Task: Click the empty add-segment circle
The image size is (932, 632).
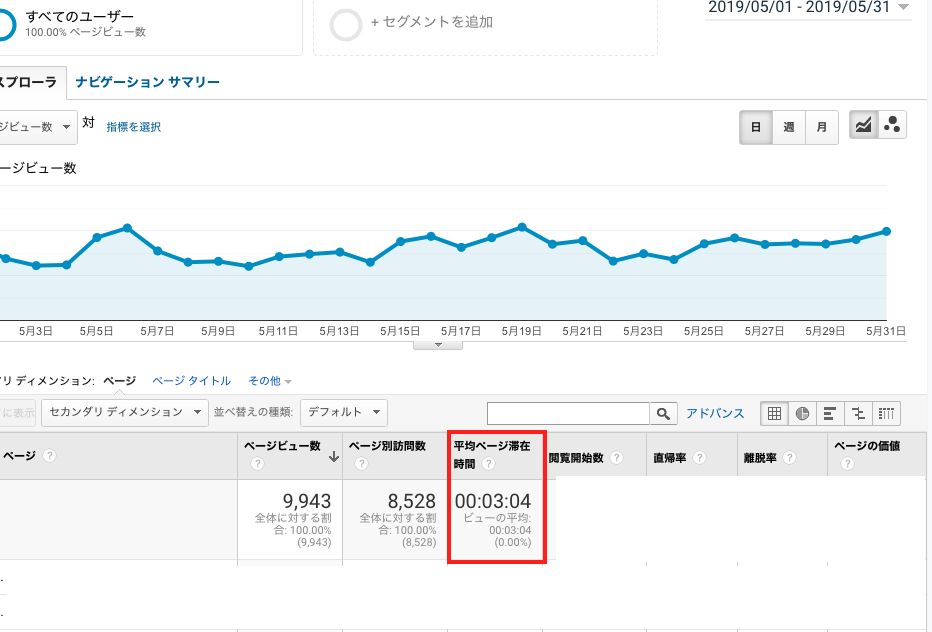Action: pyautogui.click(x=345, y=24)
